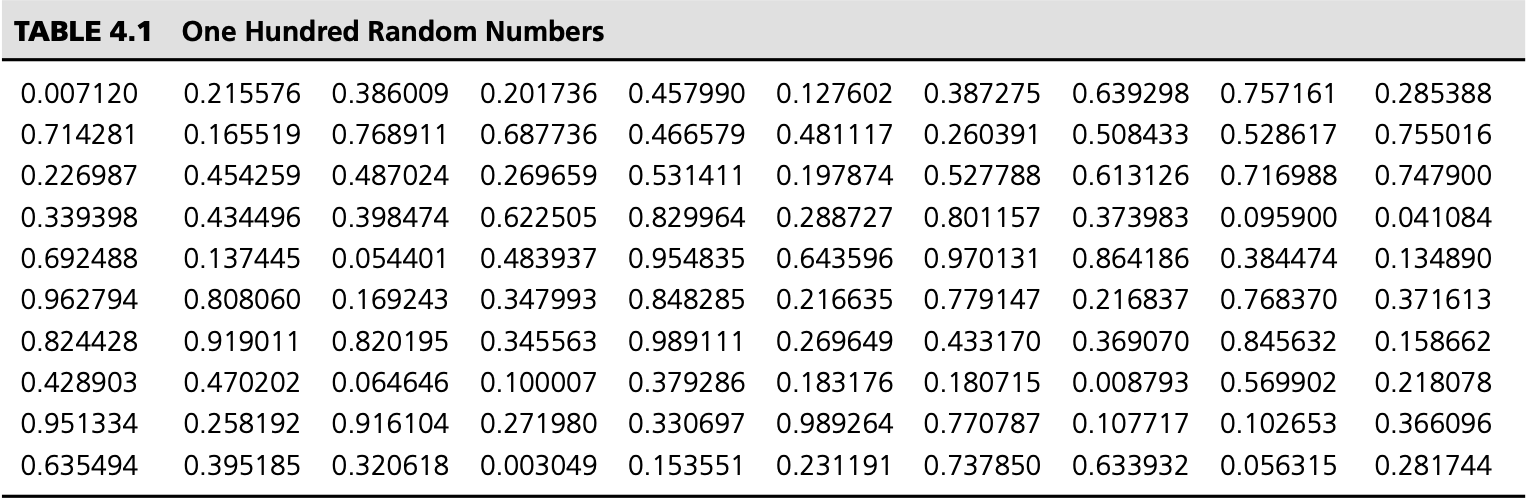Select the number 0.622505
The image size is (1528, 500).
[x=538, y=218]
